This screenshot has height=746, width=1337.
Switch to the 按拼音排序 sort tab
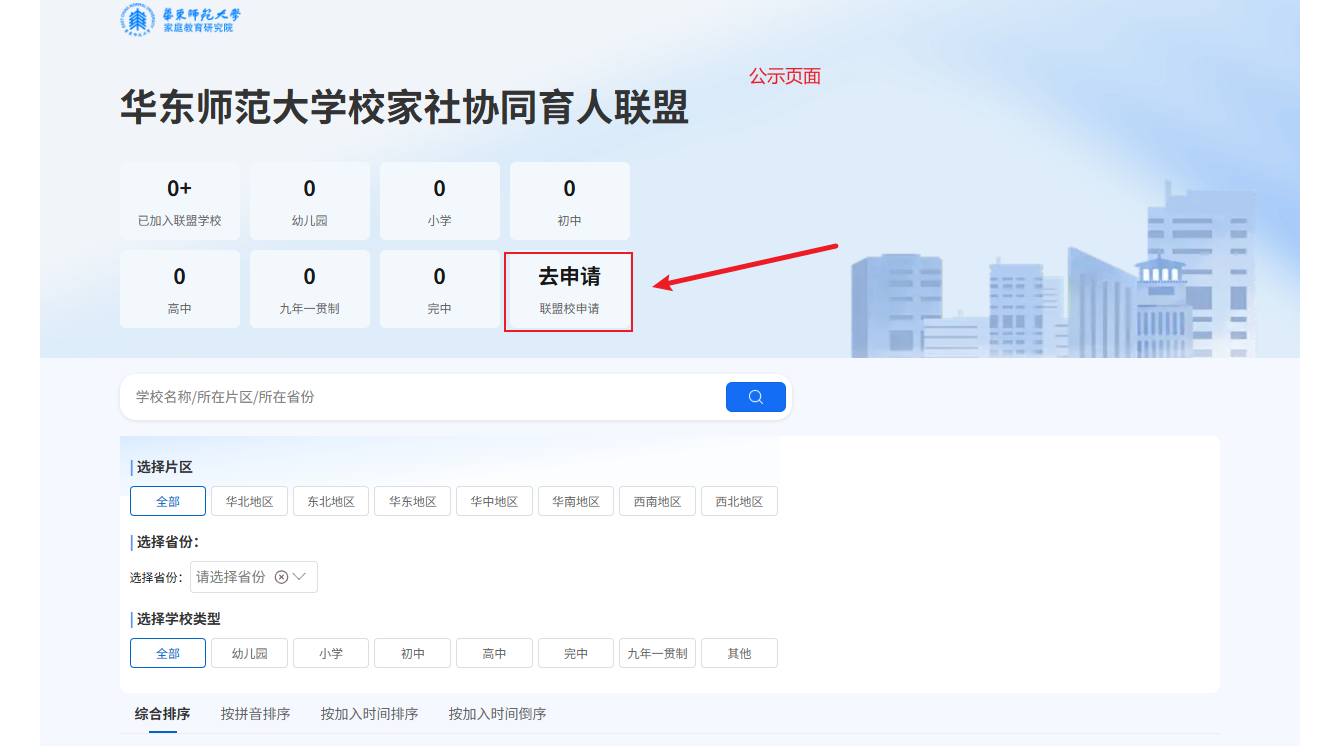[x=255, y=714]
